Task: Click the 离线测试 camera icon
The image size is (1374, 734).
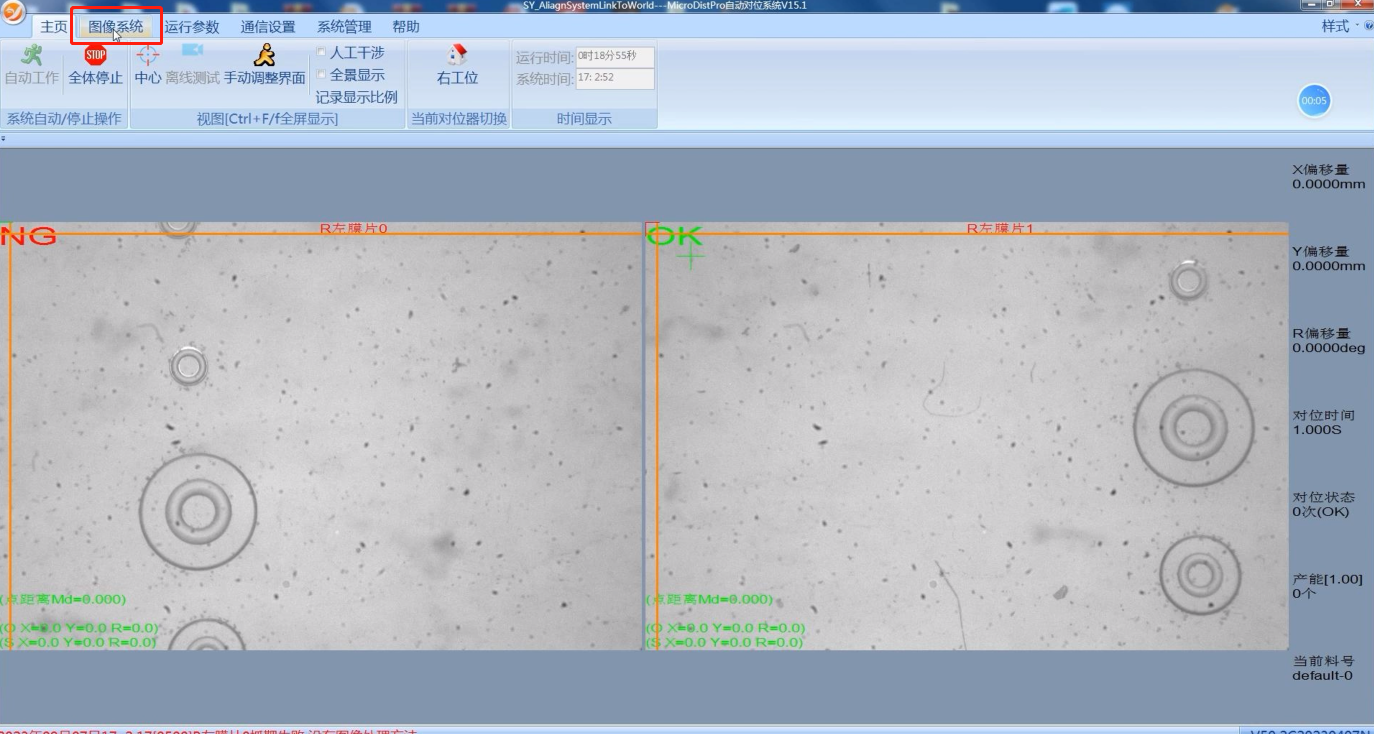Action: 192,52
